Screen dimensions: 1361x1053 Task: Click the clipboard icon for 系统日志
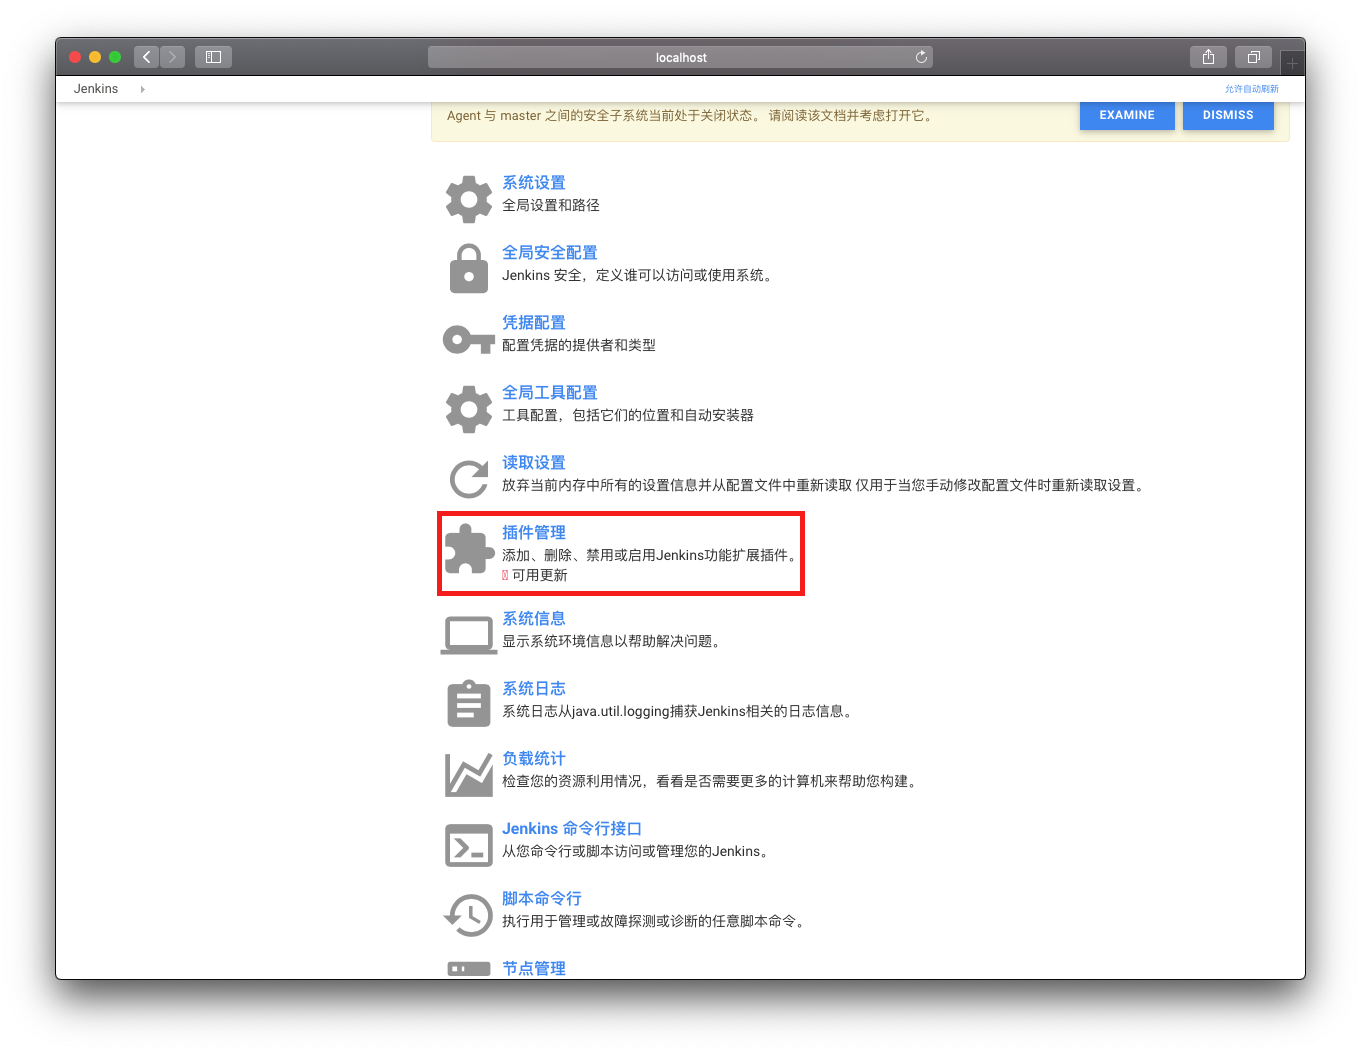[x=468, y=703]
